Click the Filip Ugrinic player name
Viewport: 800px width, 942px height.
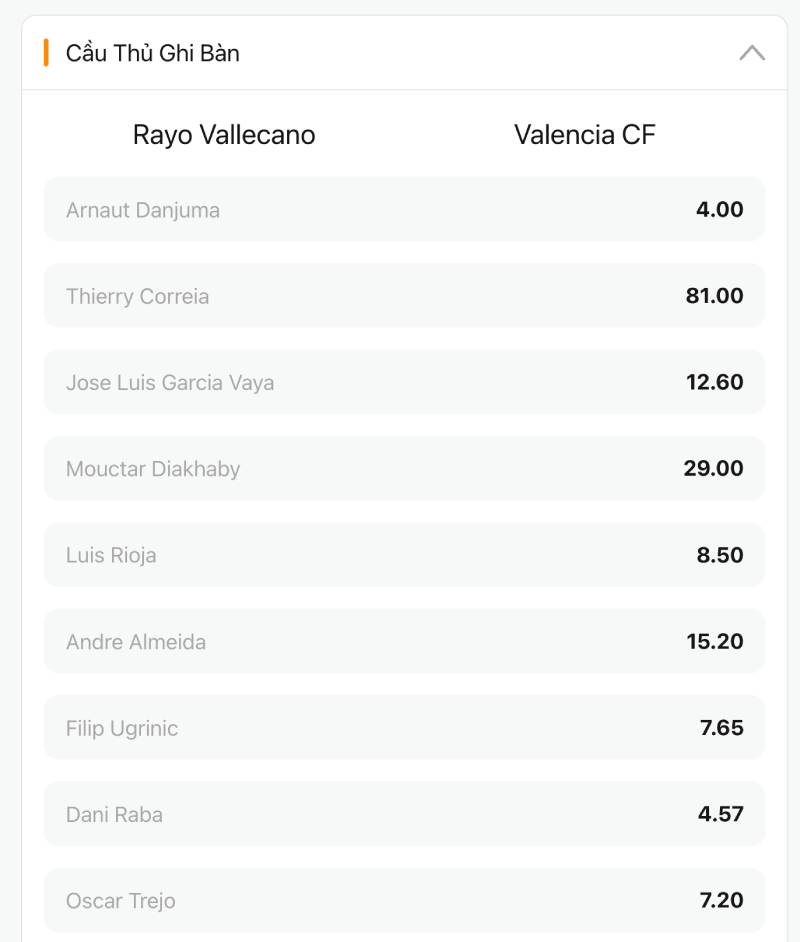(122, 728)
